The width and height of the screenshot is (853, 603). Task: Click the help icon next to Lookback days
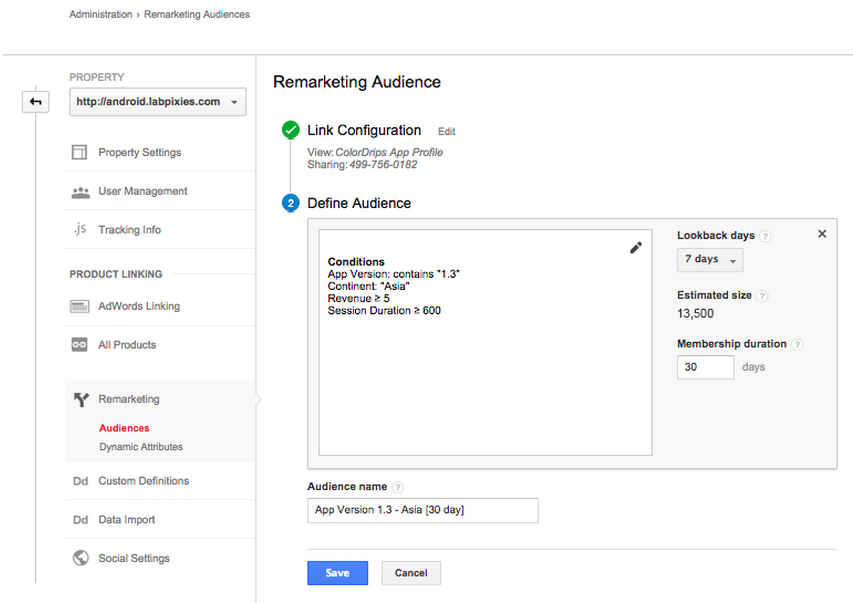coord(765,236)
